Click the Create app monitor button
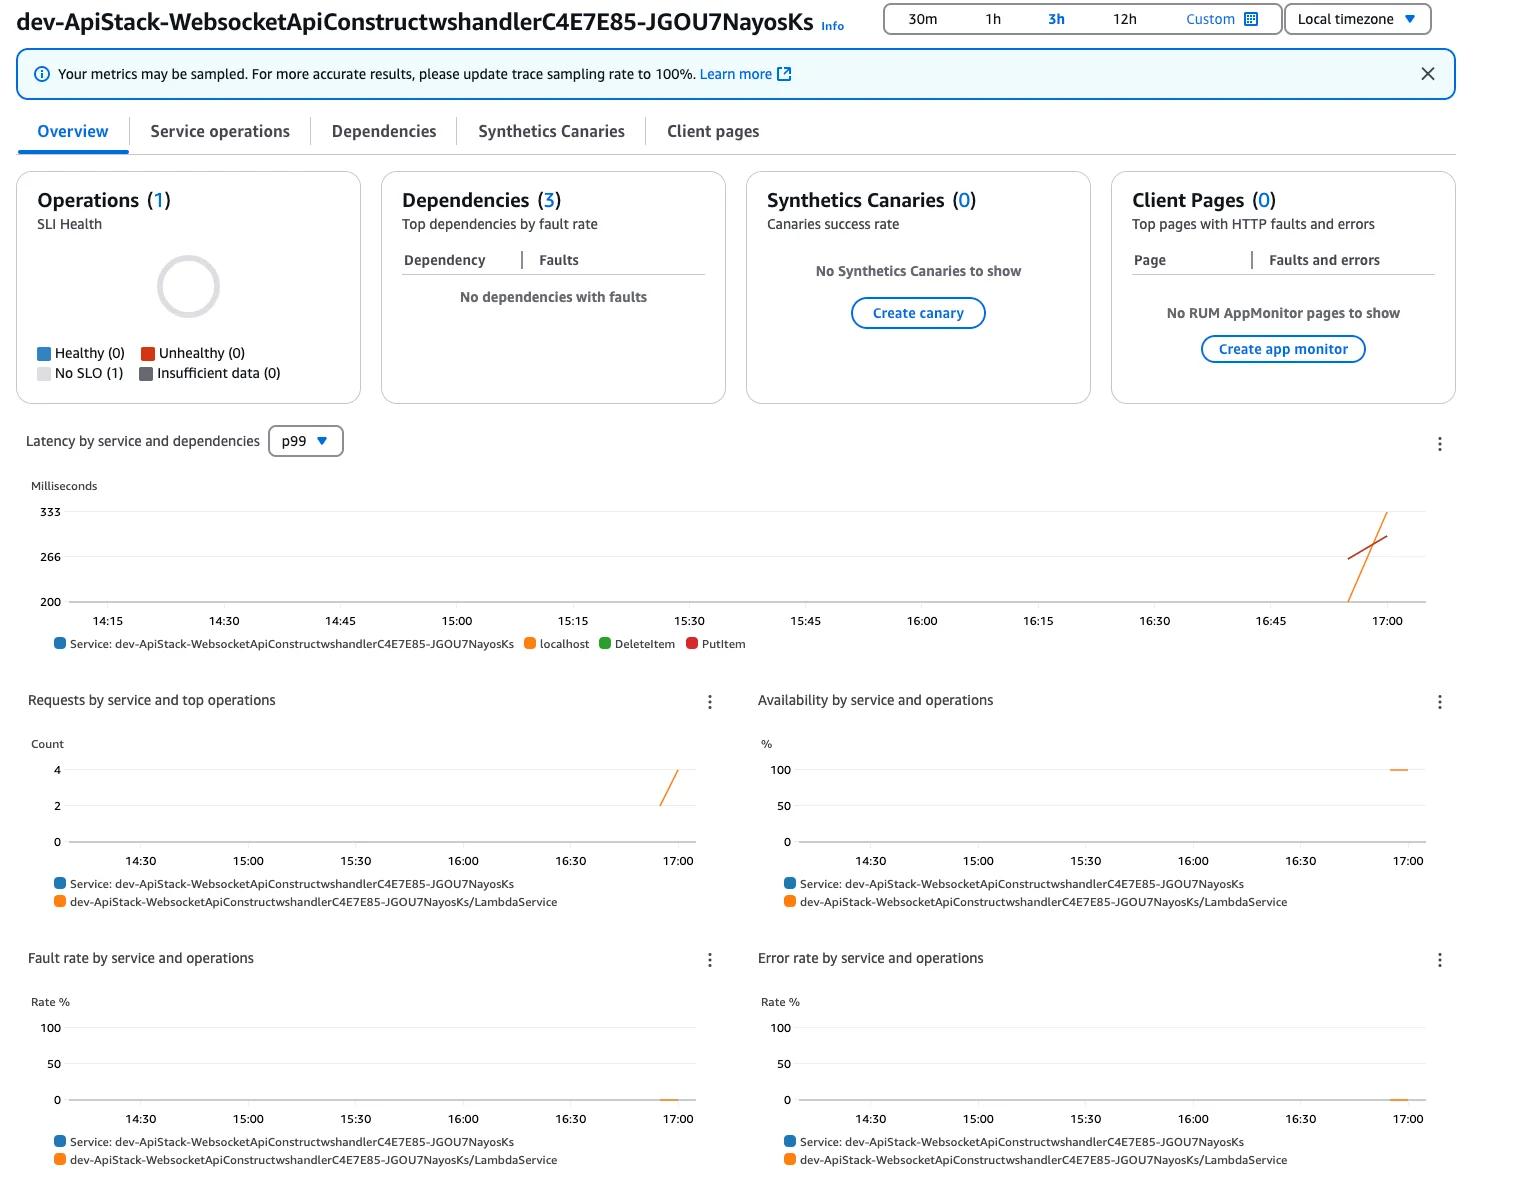 point(1283,349)
